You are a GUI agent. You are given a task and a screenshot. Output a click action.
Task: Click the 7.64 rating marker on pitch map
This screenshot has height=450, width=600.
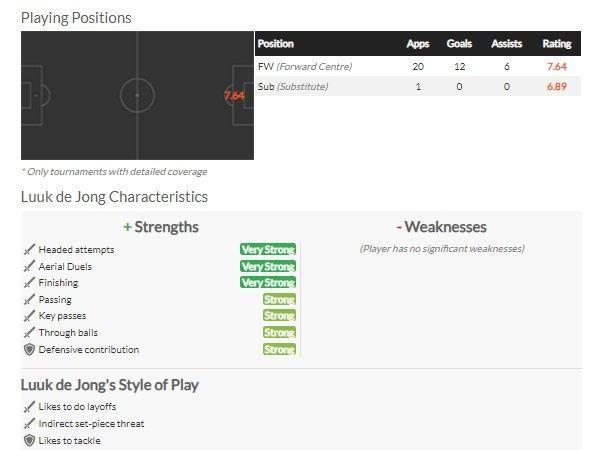tap(234, 95)
